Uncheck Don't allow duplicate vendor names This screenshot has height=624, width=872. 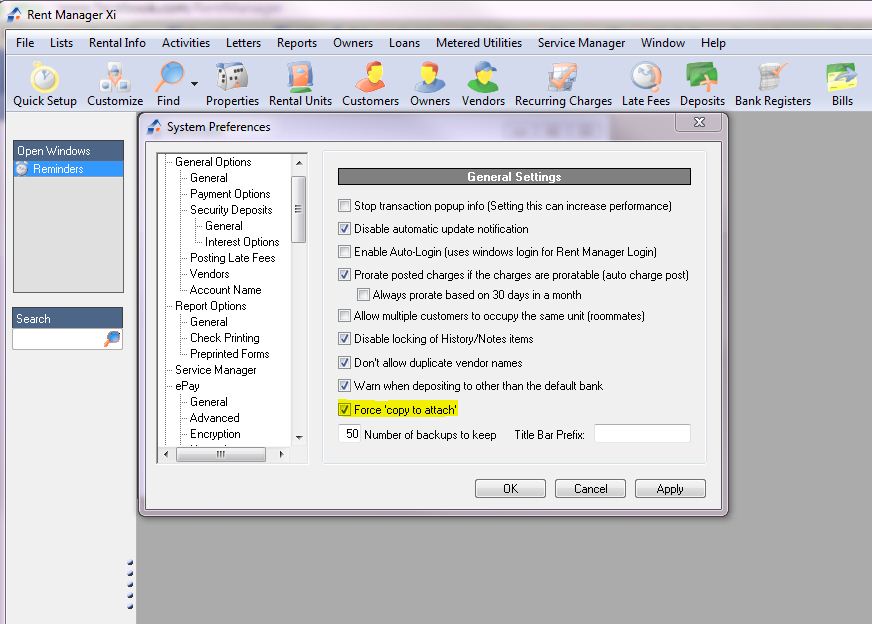coord(344,363)
